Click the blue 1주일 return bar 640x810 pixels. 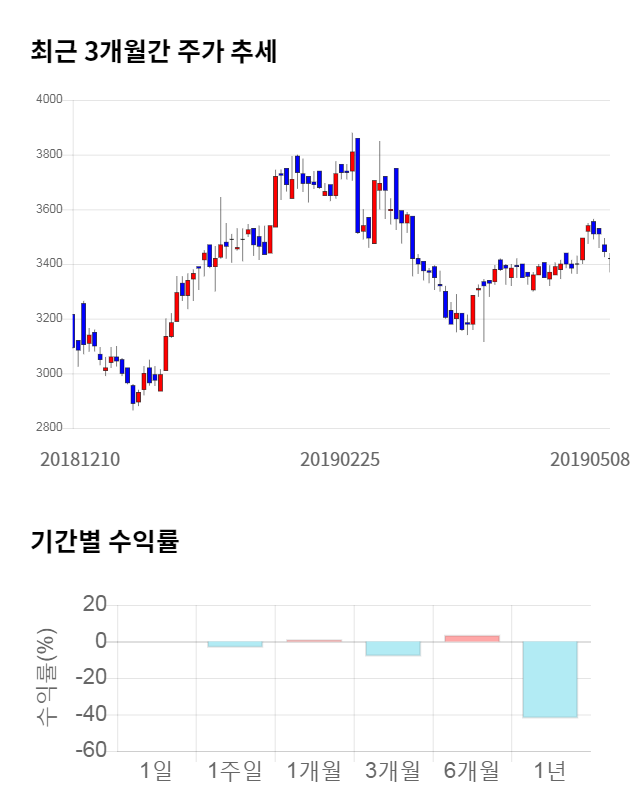click(235, 644)
